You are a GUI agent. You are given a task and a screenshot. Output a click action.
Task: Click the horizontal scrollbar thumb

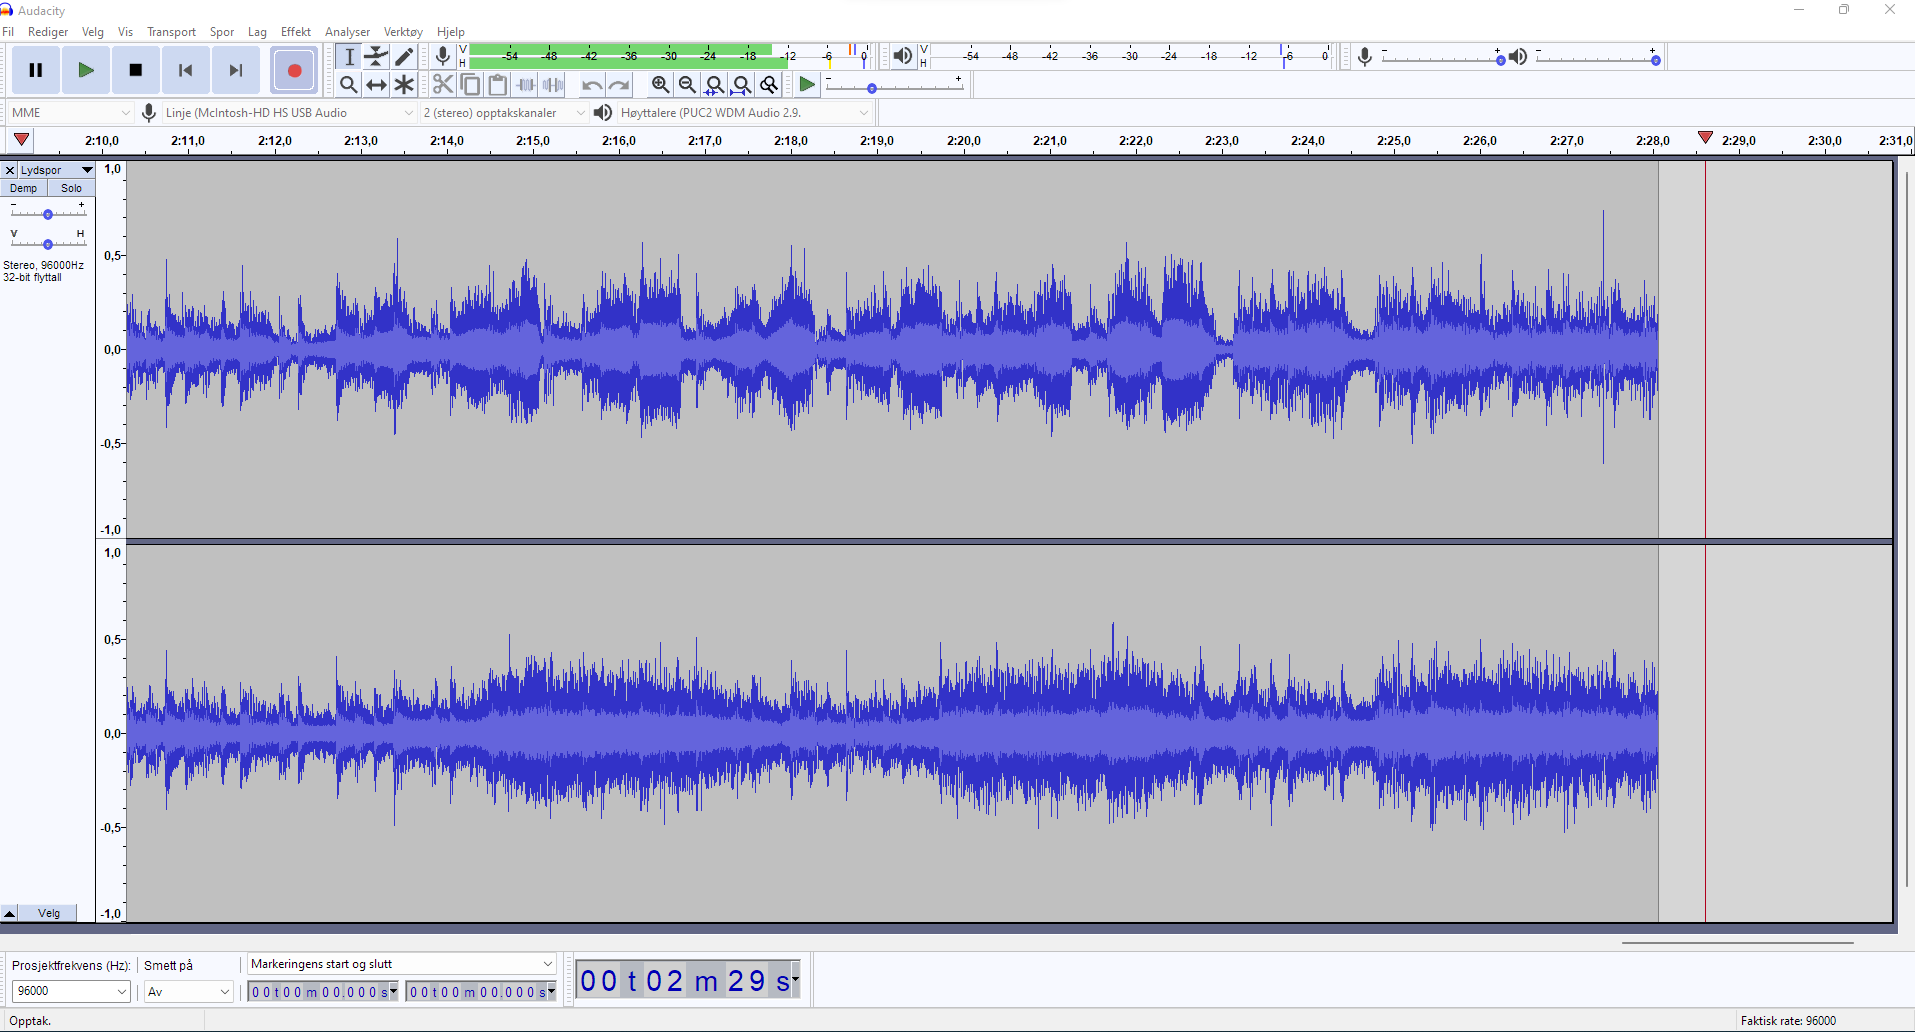click(1738, 942)
